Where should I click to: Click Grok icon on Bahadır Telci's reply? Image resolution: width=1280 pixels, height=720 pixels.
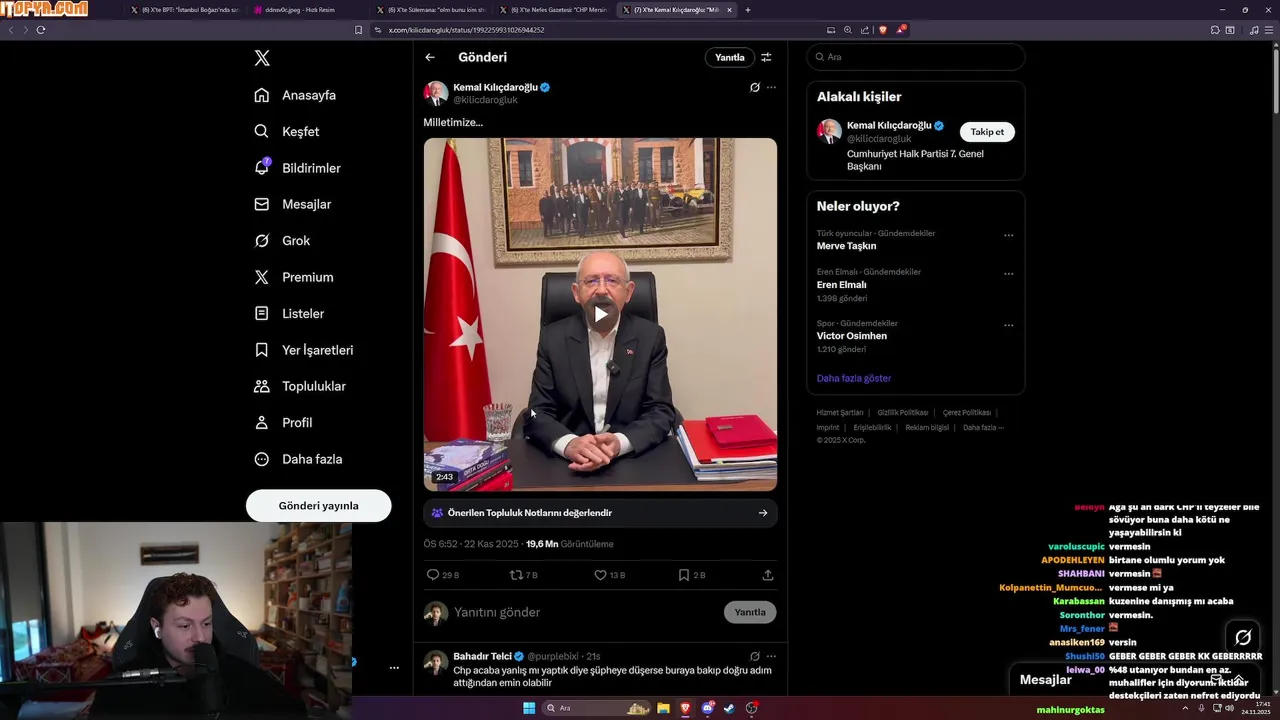click(755, 656)
